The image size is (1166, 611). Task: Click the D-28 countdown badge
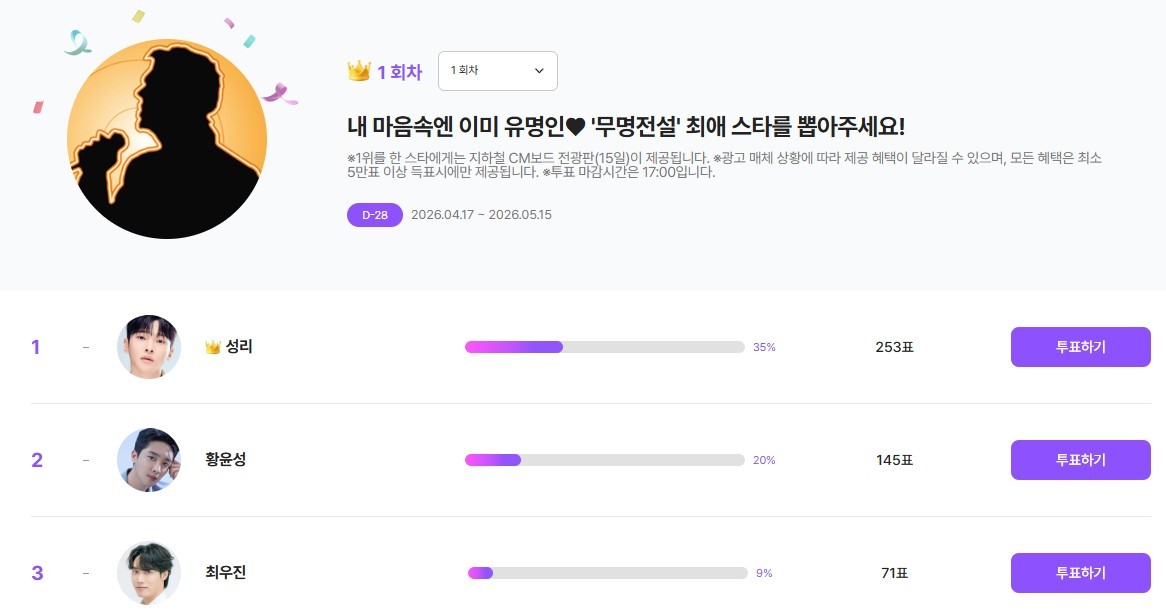coord(374,215)
